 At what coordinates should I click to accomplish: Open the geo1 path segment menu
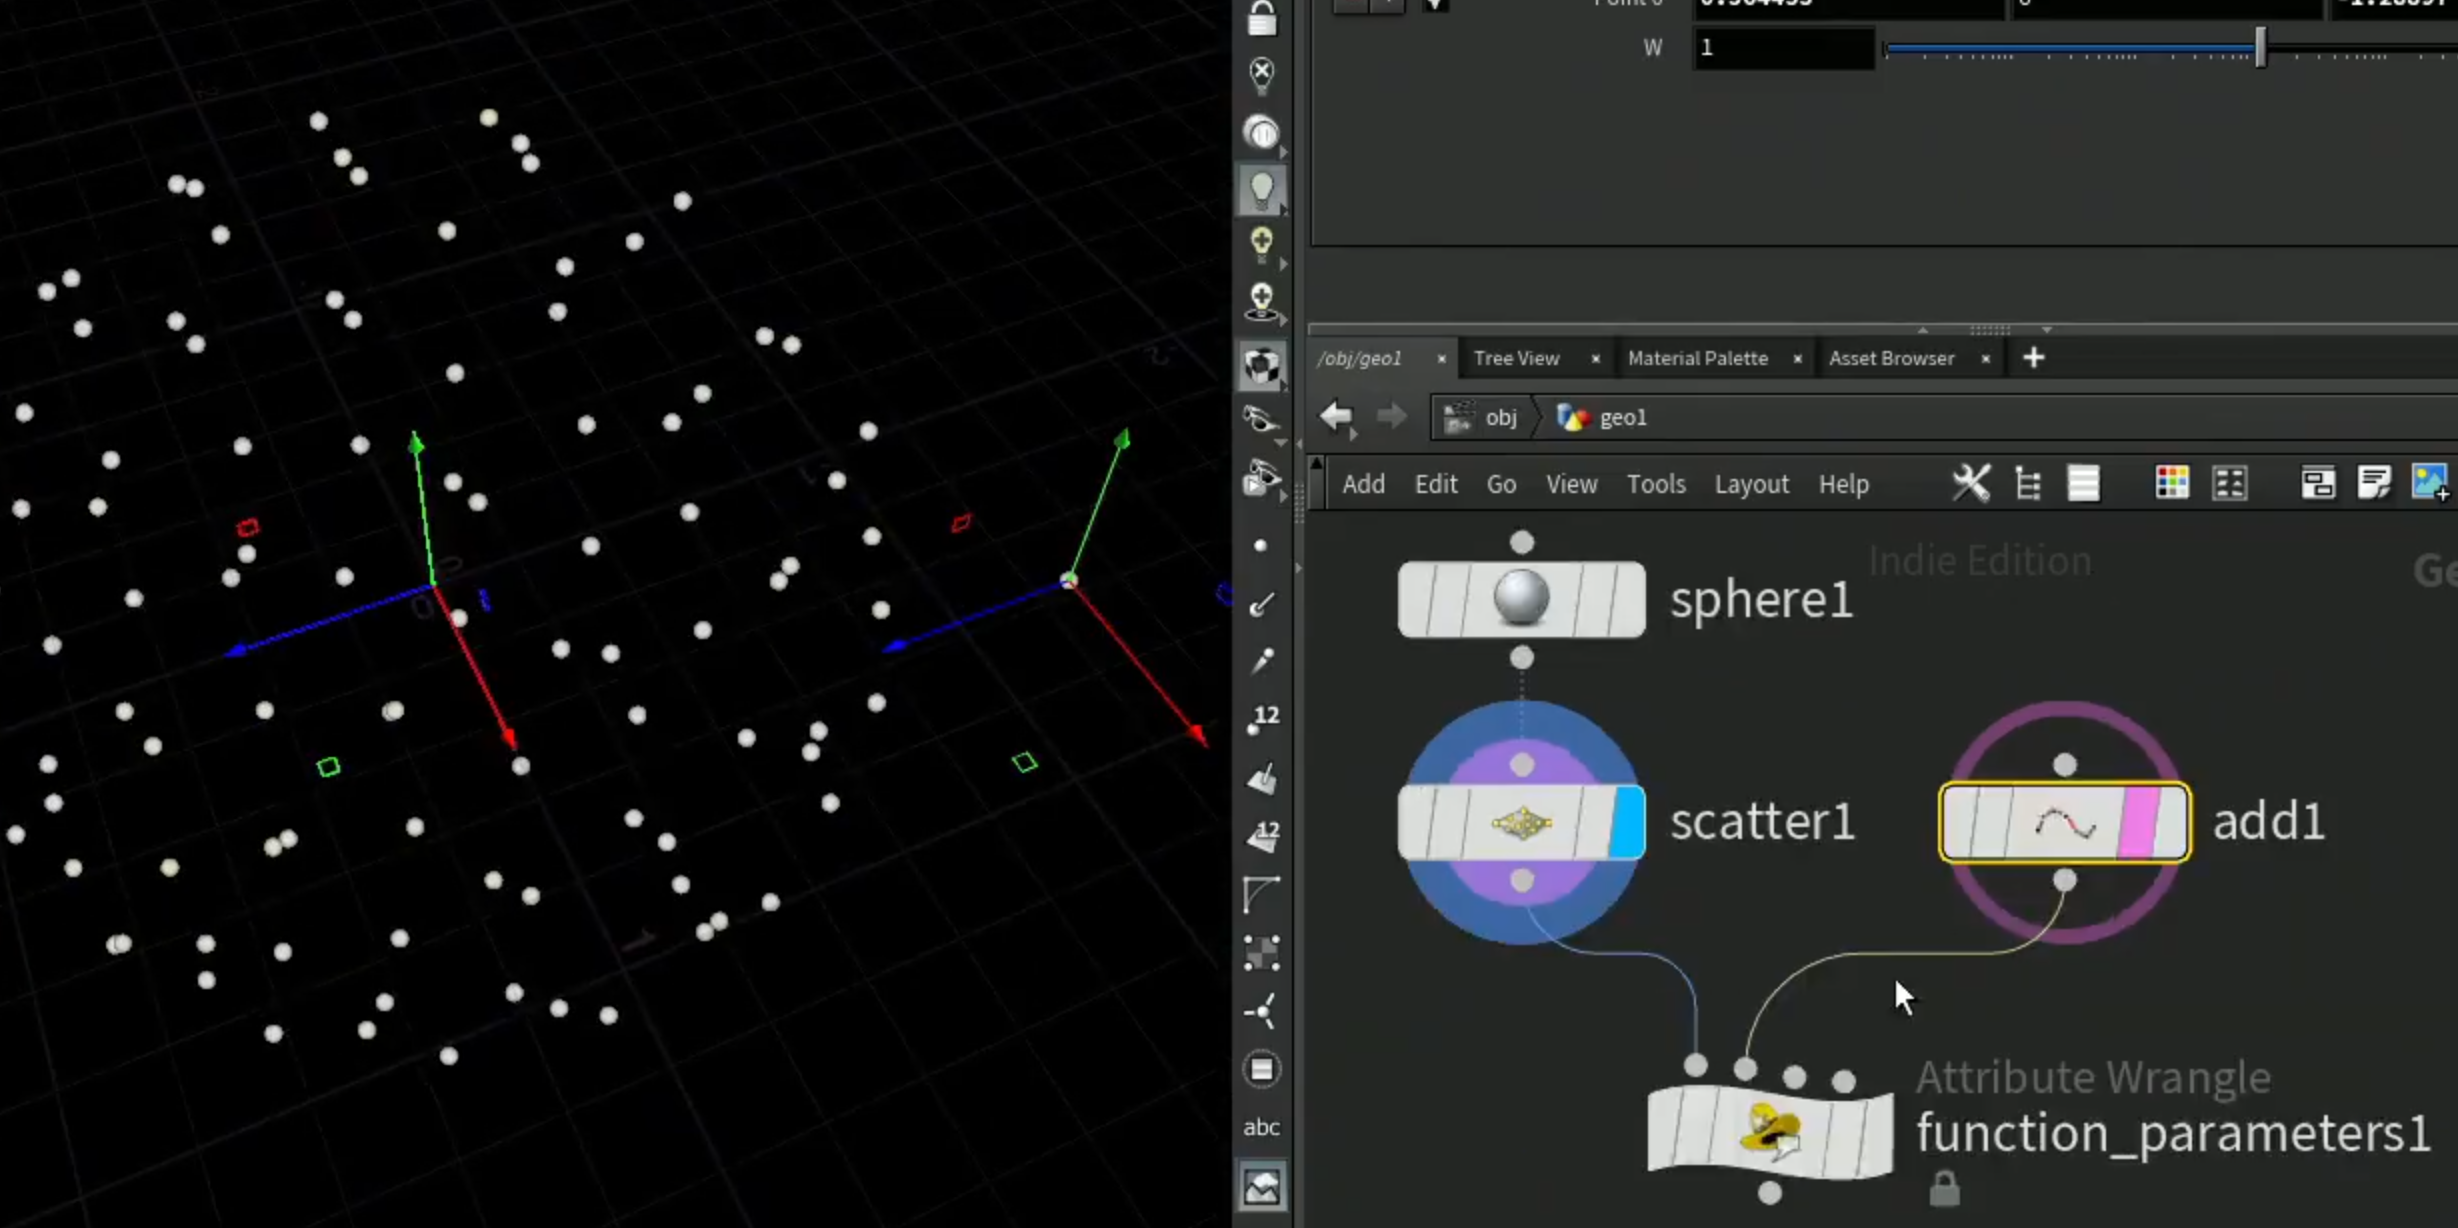click(1602, 417)
